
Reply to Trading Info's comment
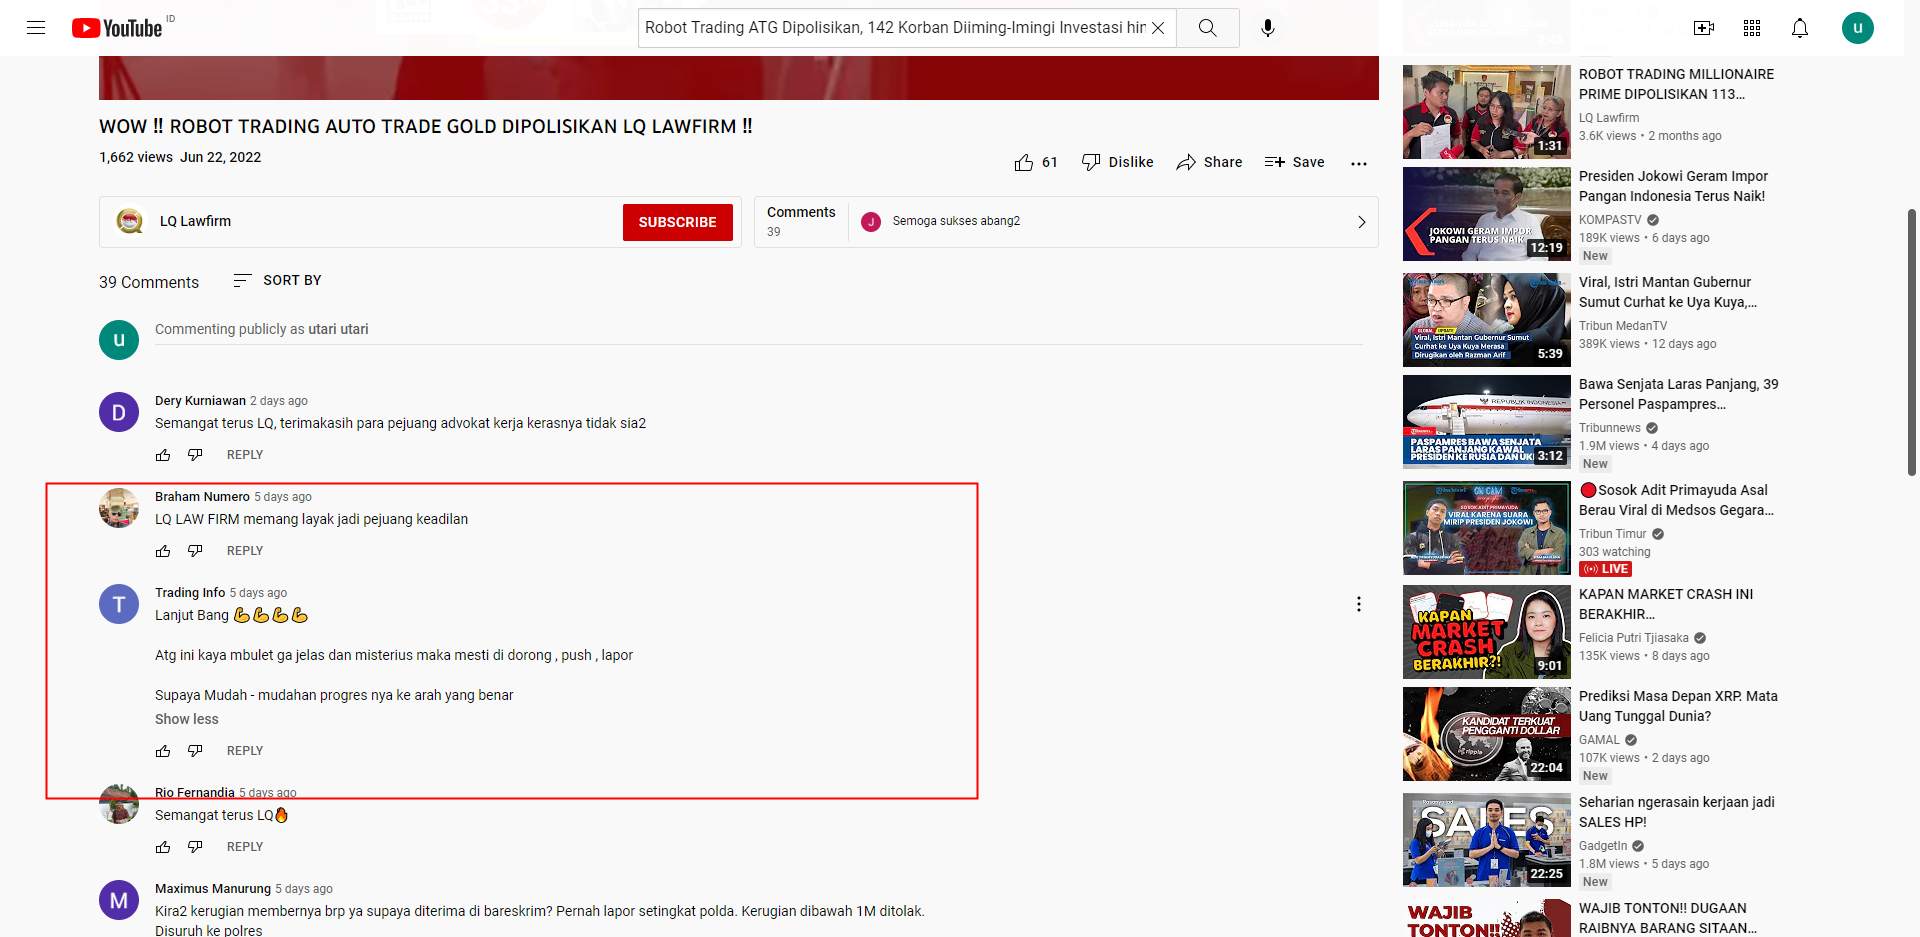coord(245,751)
